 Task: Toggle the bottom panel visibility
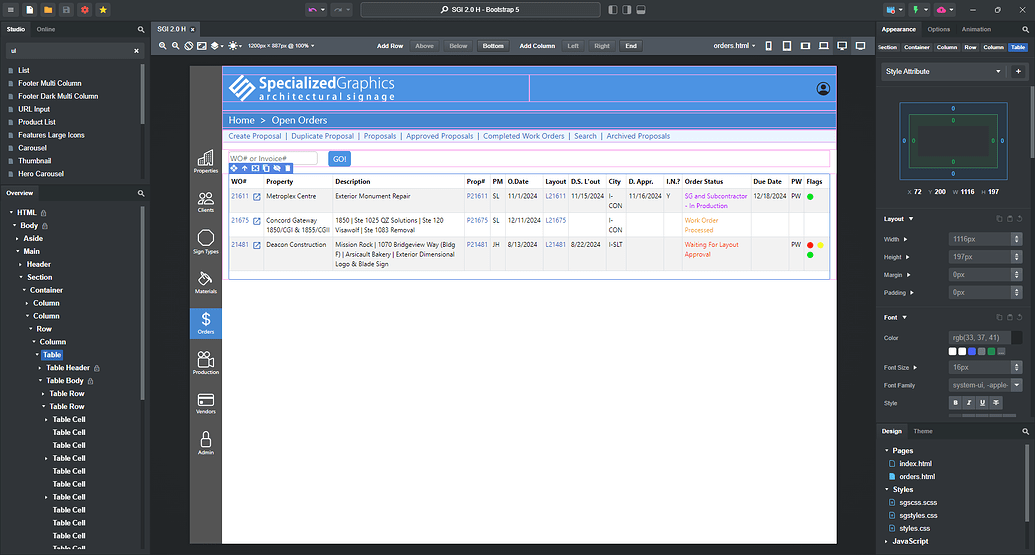[x=641, y=10]
